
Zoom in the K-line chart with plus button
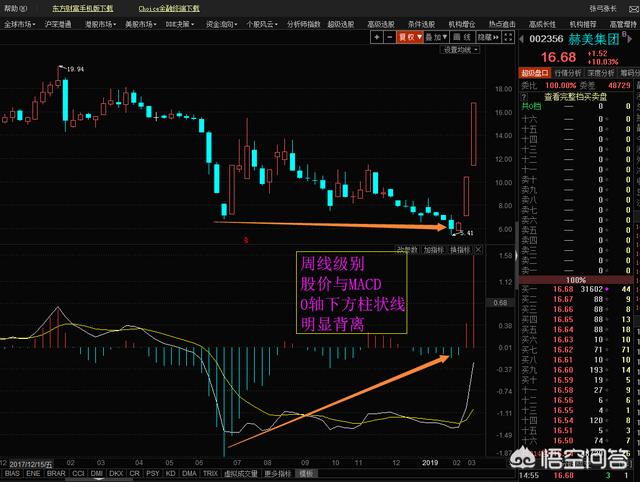point(377,37)
